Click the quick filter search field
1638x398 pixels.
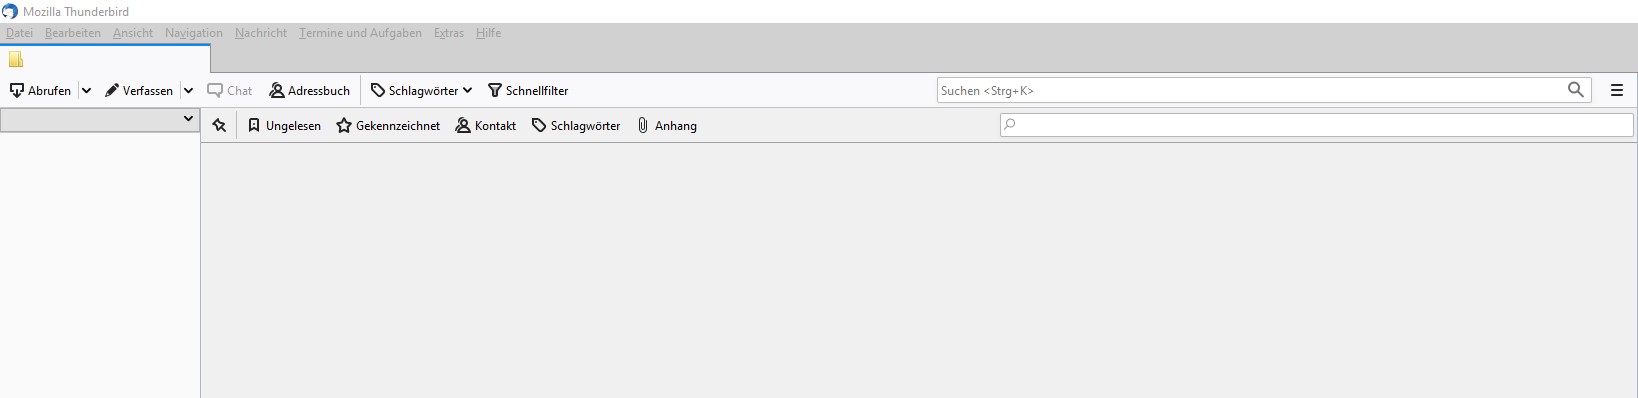pos(1316,125)
